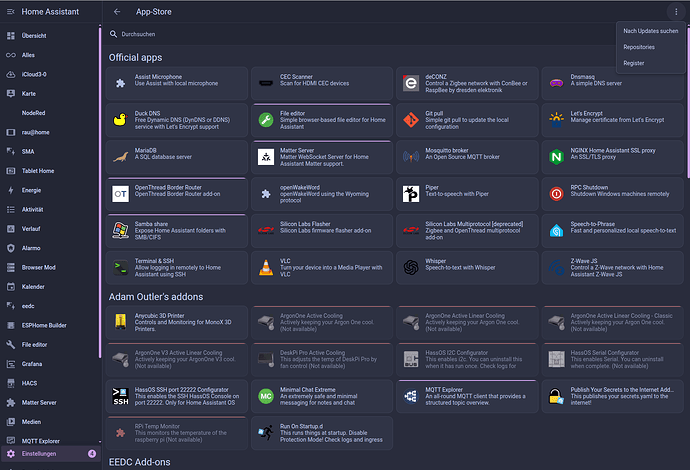Click the Piper app icon
Viewport: 690px width, 470px height.
411,194
